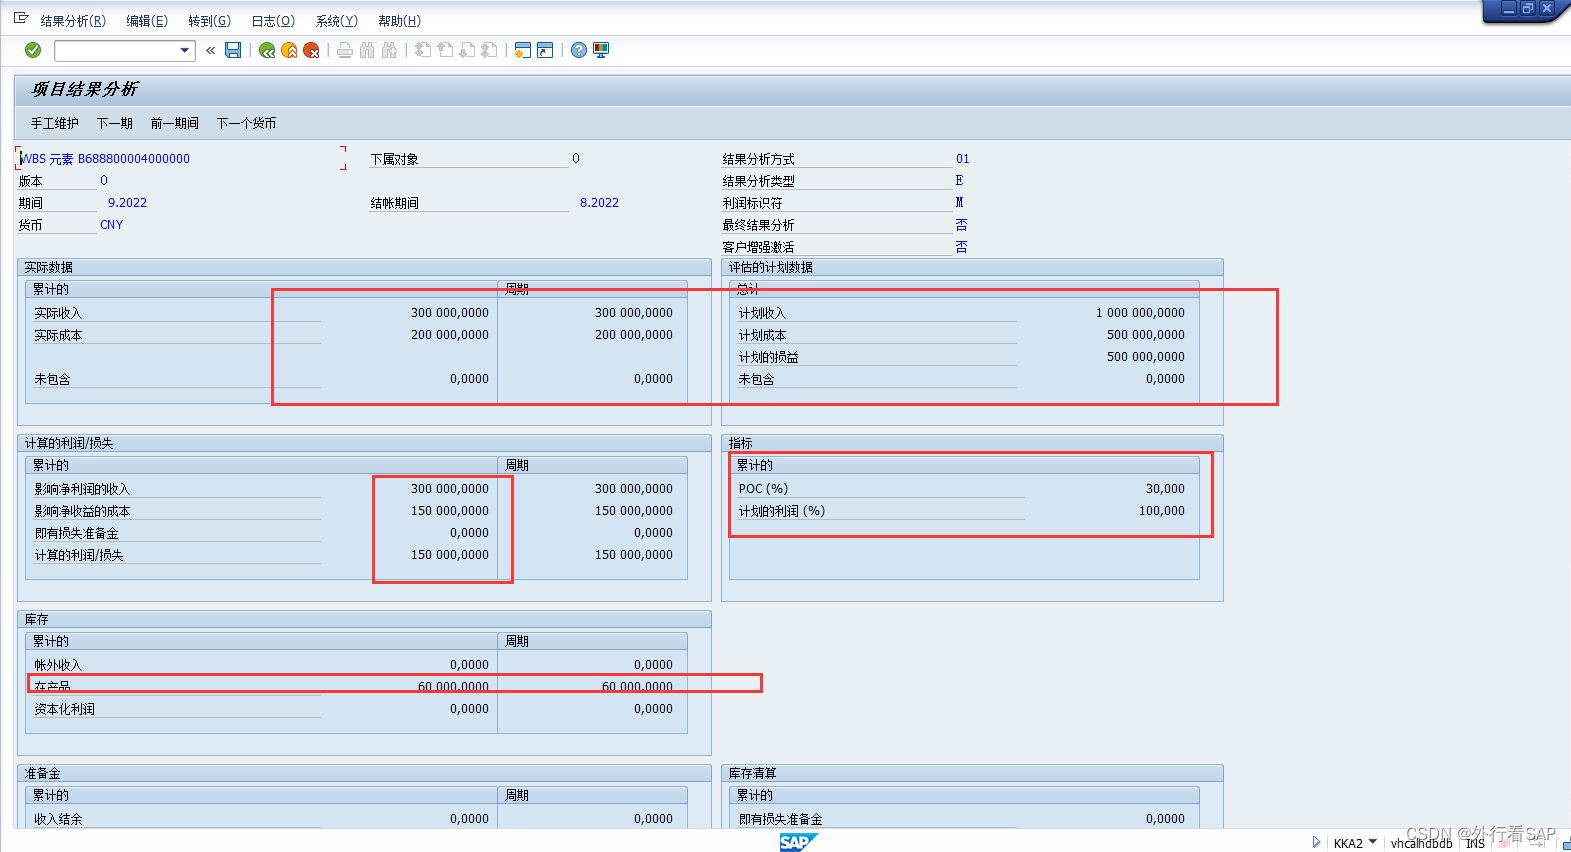The width and height of the screenshot is (1571, 852).
Task: Click the red Cancel icon
Action: point(311,50)
